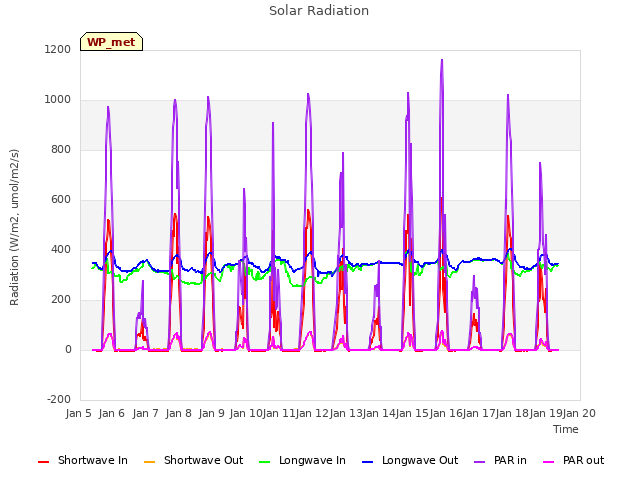640x480 pixels.
Task: Click the Jan 18 x-axis label
Action: 512,413
